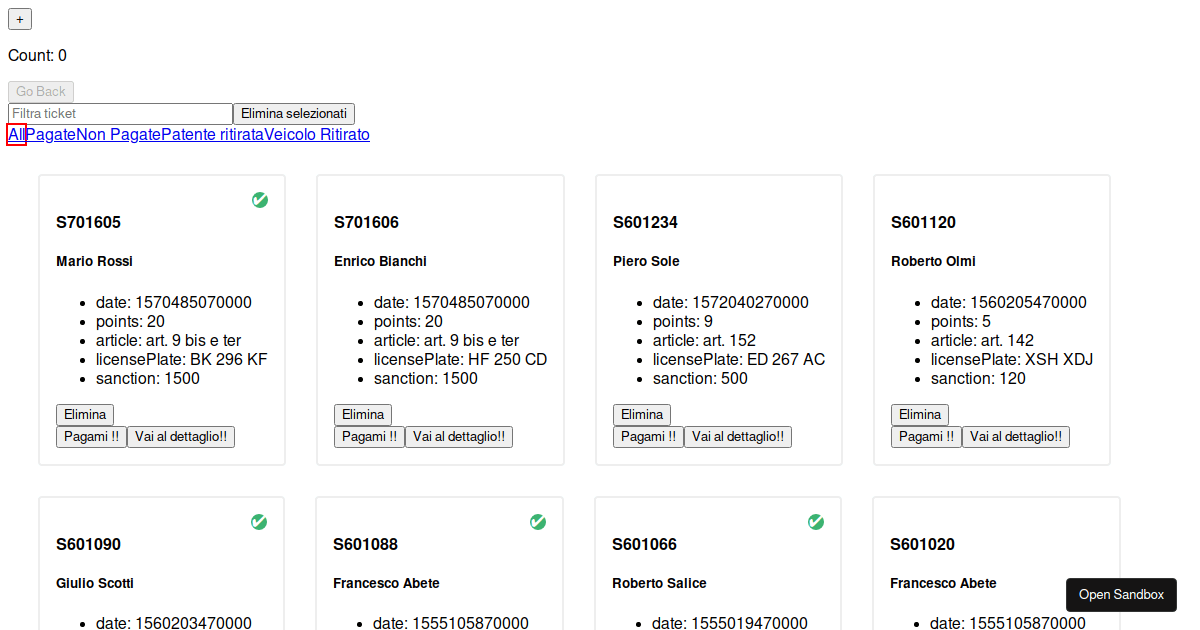
Task: Click Pagami !! on Enrico Bianchi's ticket
Action: [x=369, y=437]
